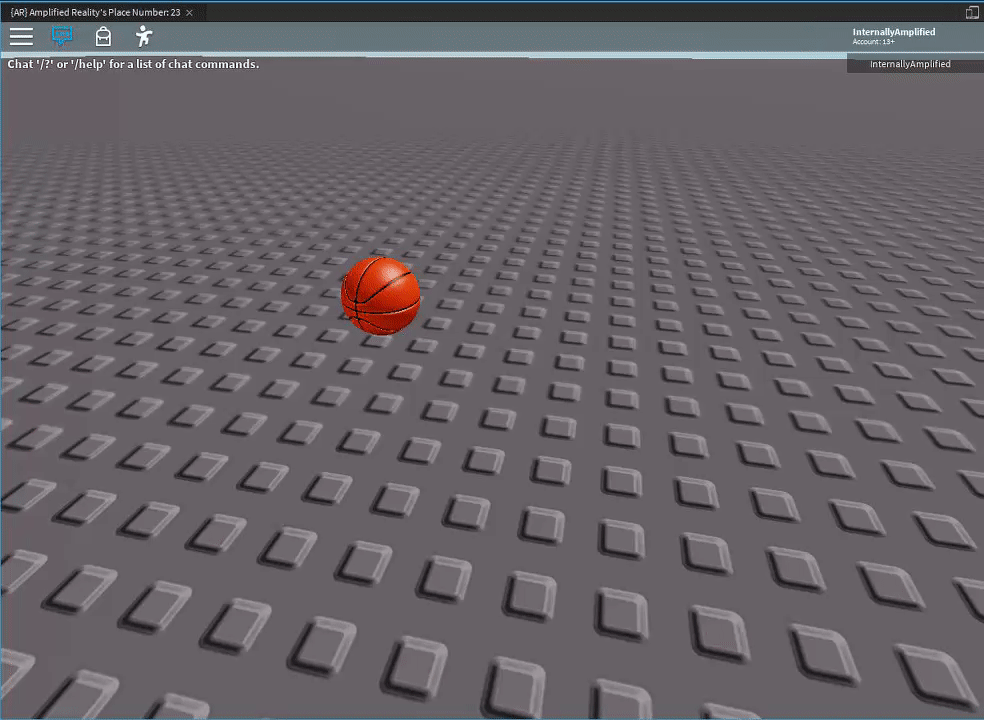Viewport: 984px width, 720px height.
Task: Open the Roblox hamburger menu
Action: click(21, 36)
